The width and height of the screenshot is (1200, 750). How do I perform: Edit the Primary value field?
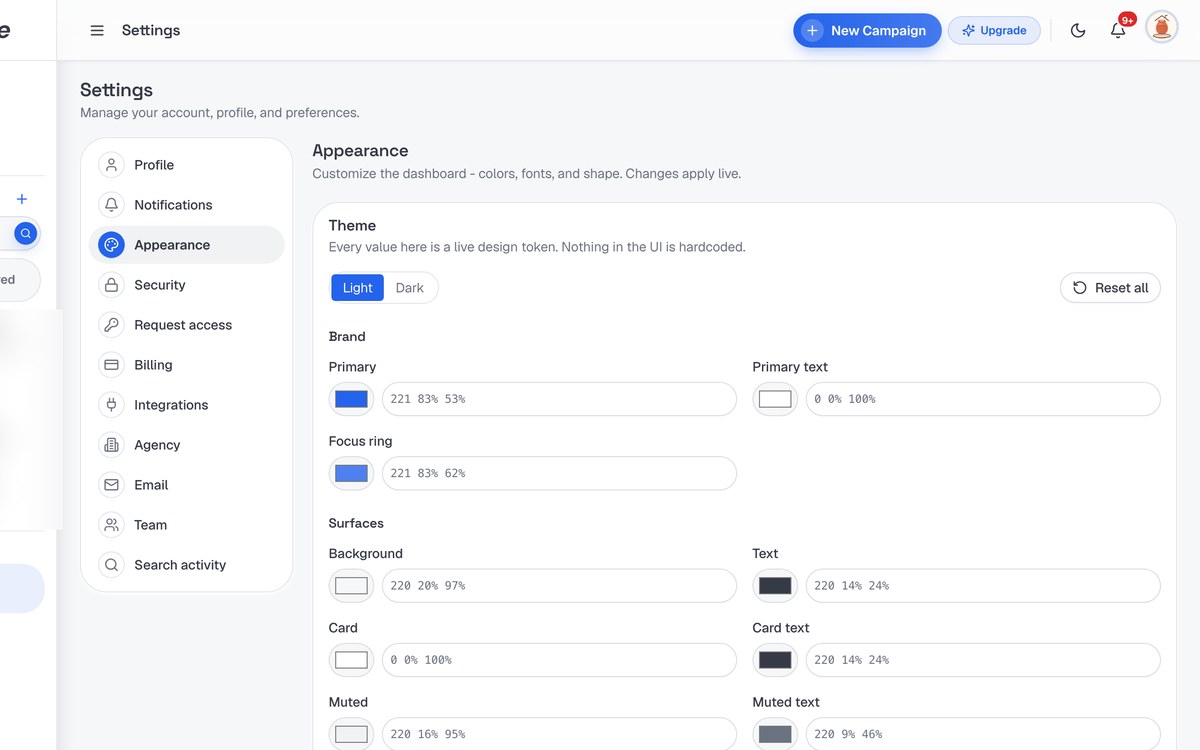tap(559, 399)
